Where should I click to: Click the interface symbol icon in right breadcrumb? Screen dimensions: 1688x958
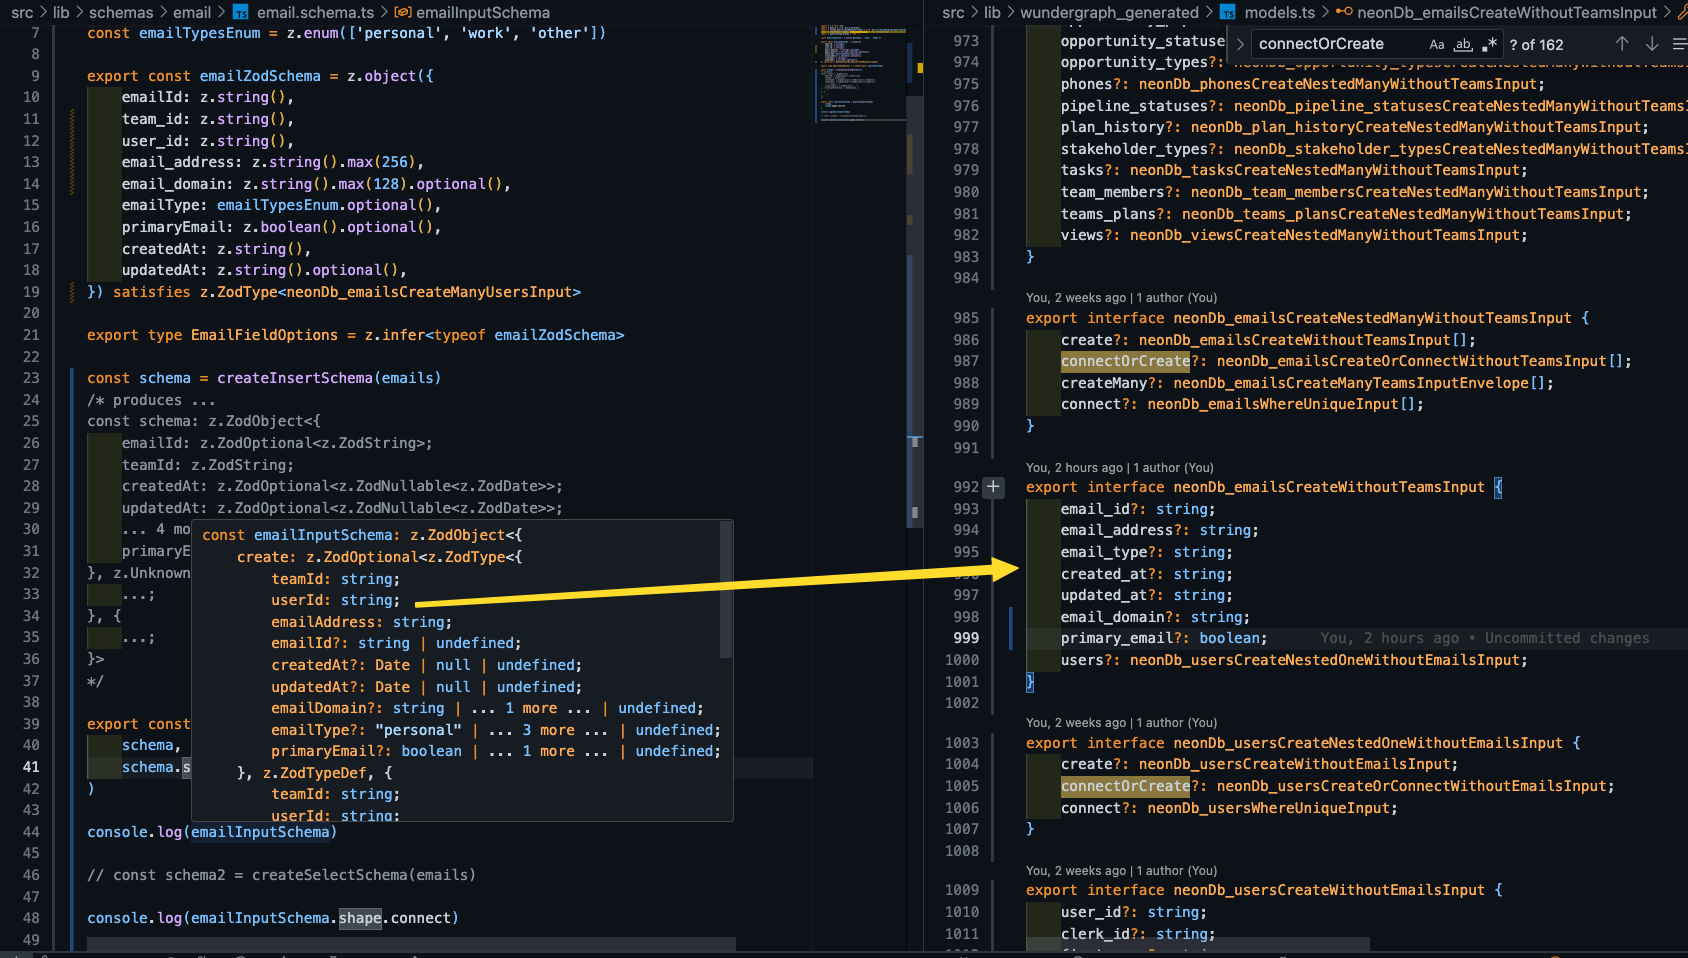[x=1344, y=12]
